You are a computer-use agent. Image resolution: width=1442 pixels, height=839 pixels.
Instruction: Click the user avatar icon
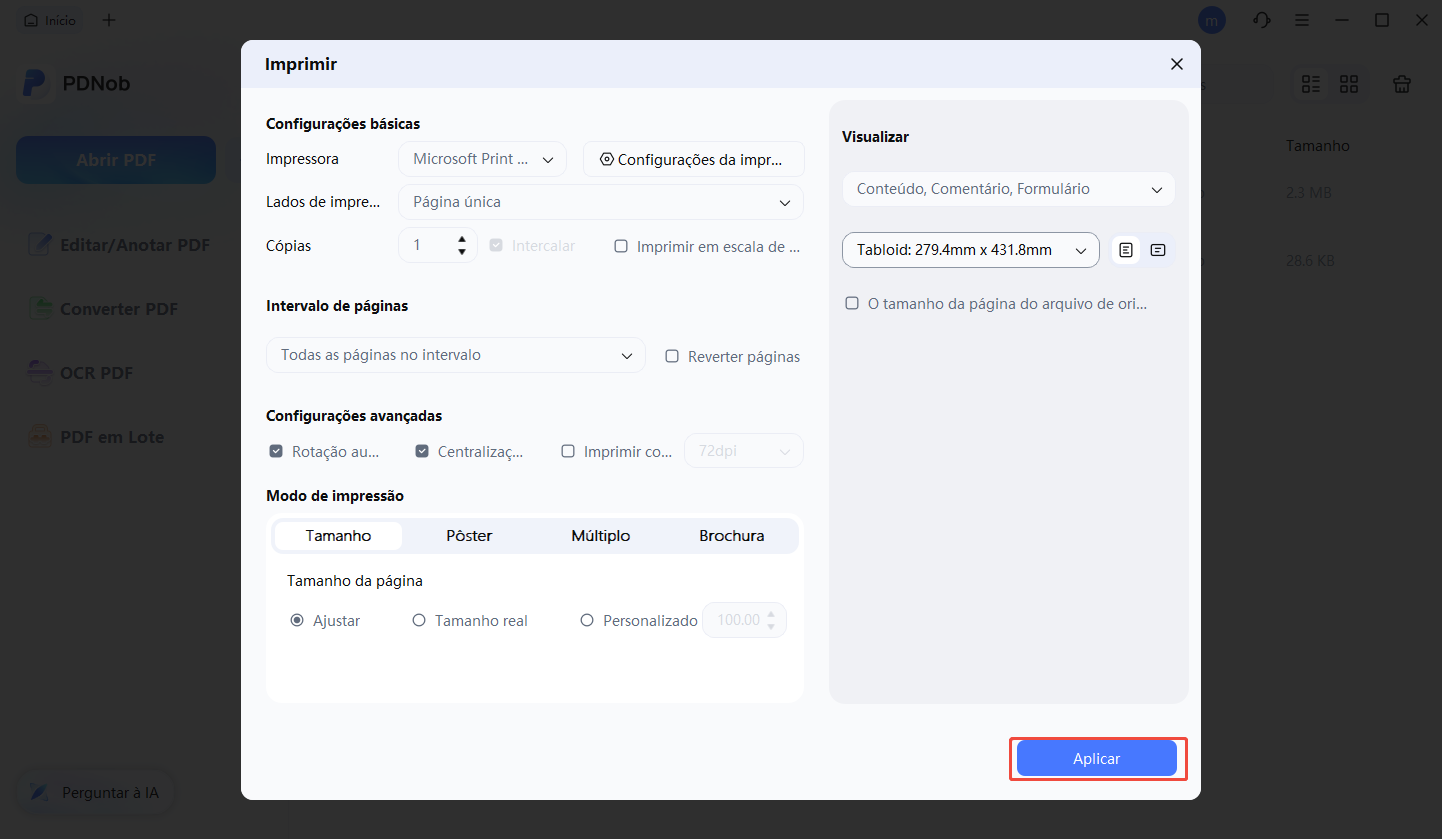point(1212,20)
